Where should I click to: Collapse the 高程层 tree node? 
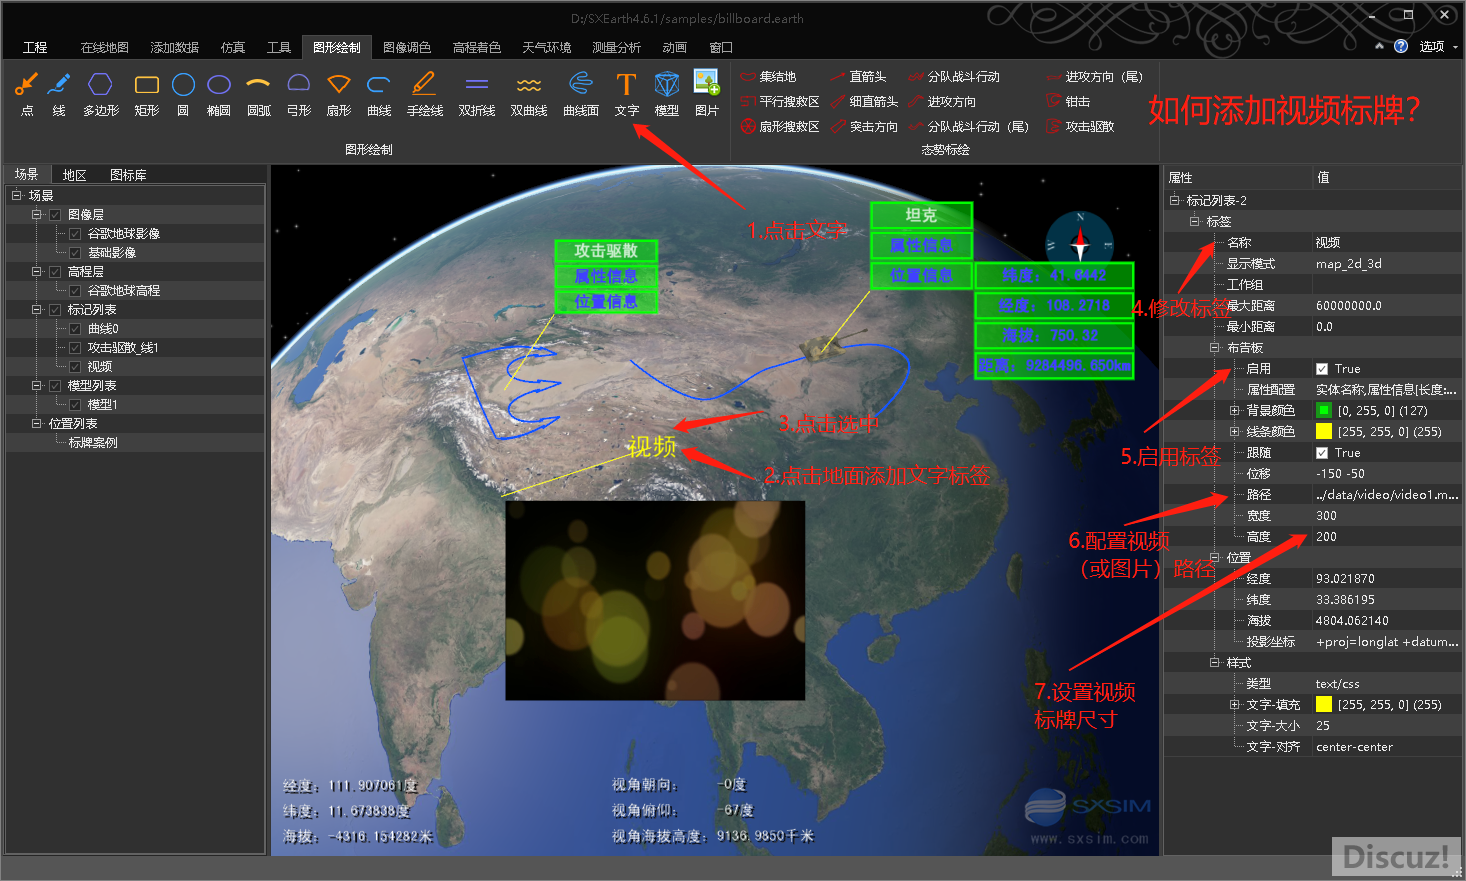point(36,272)
